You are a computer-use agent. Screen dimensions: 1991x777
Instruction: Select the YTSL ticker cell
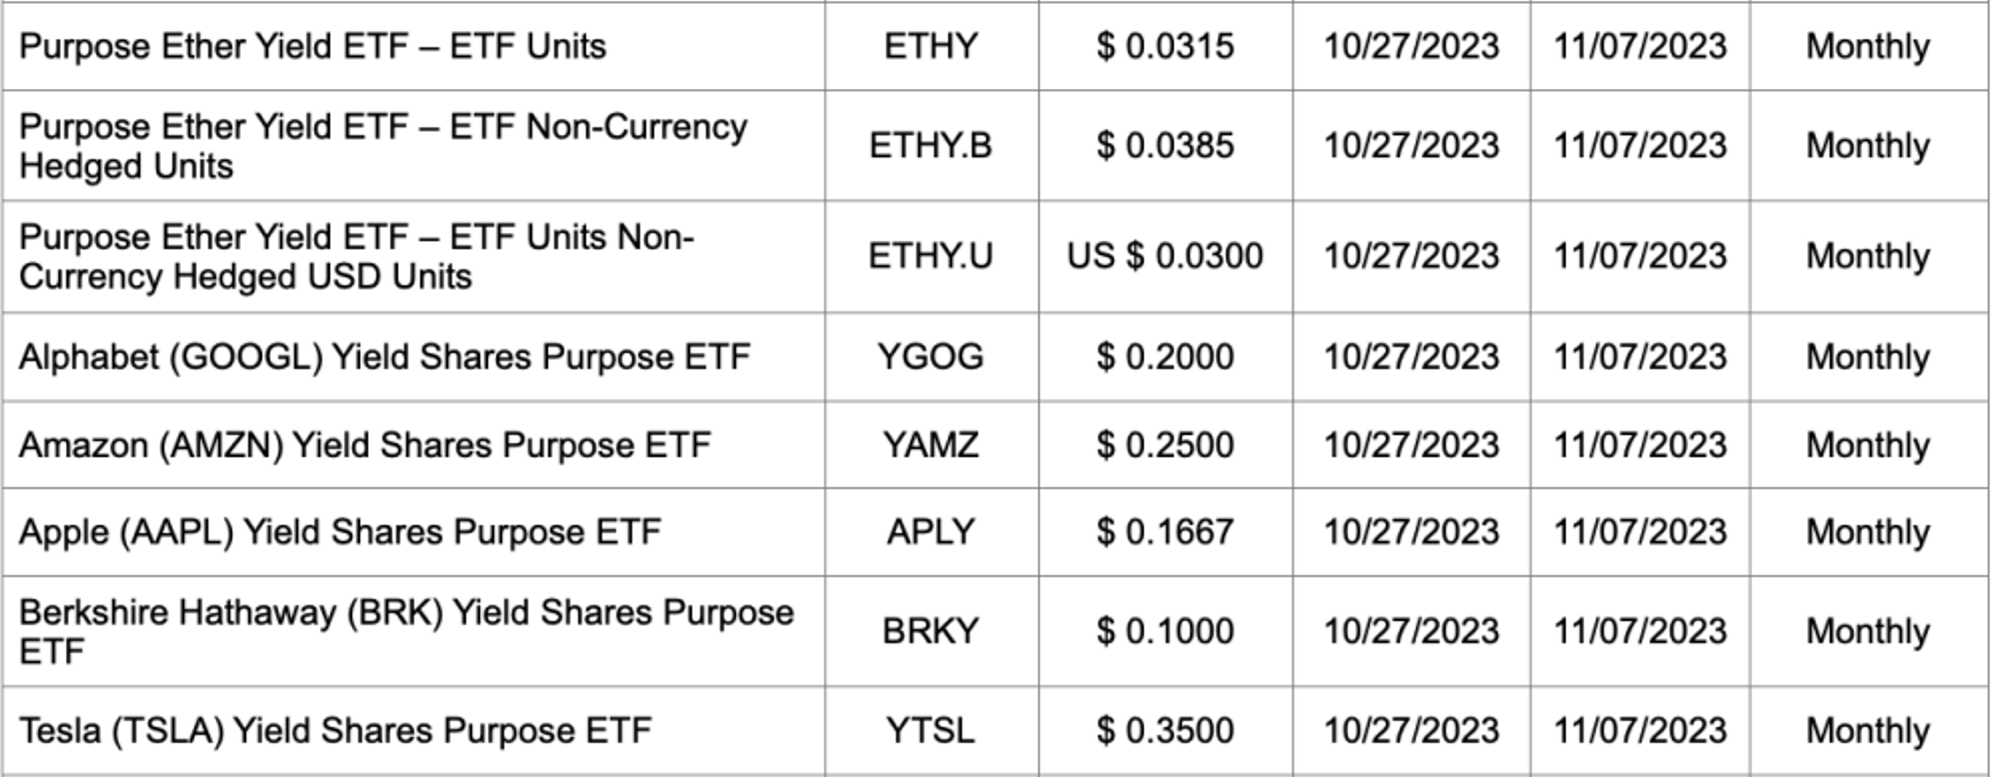[x=930, y=731]
